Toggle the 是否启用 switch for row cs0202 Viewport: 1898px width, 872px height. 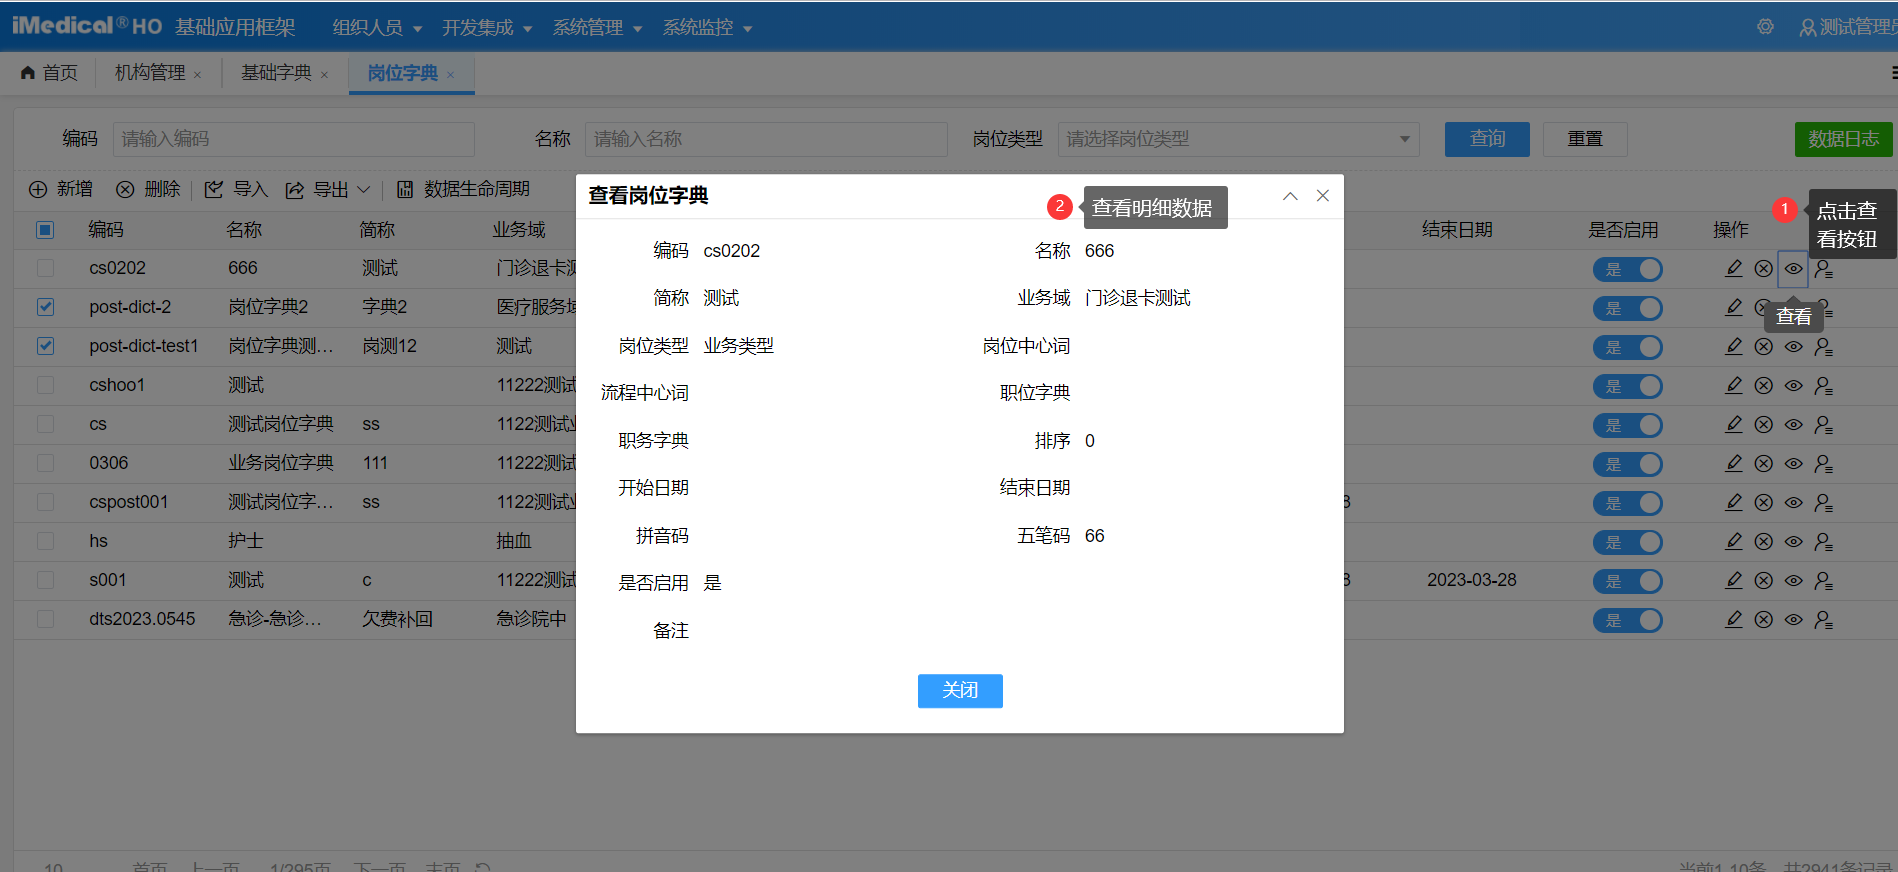(x=1627, y=269)
